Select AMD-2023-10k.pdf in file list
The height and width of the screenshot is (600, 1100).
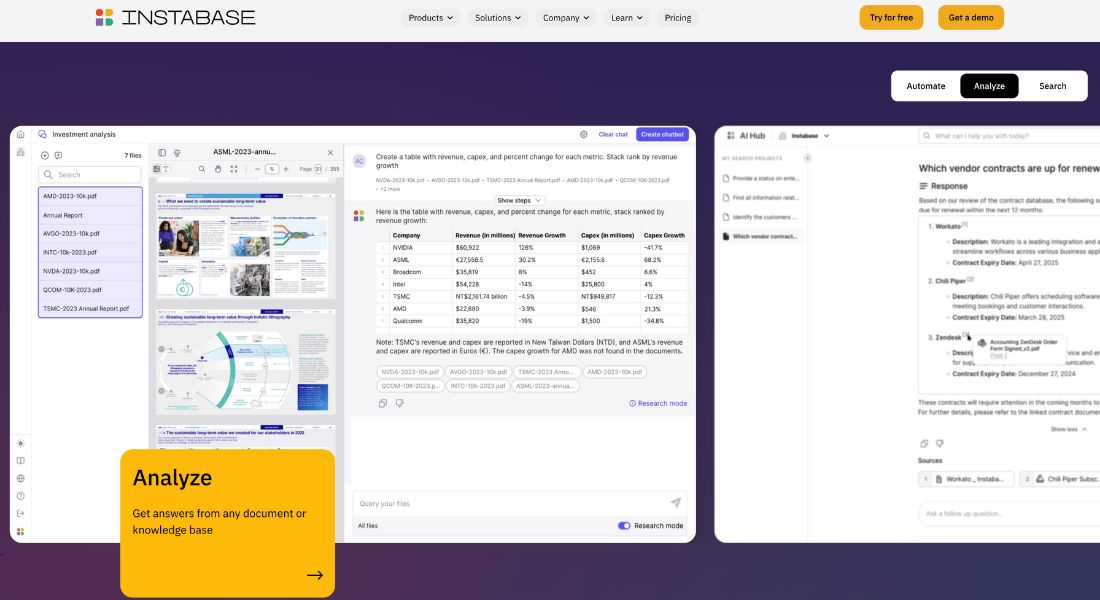coord(90,196)
